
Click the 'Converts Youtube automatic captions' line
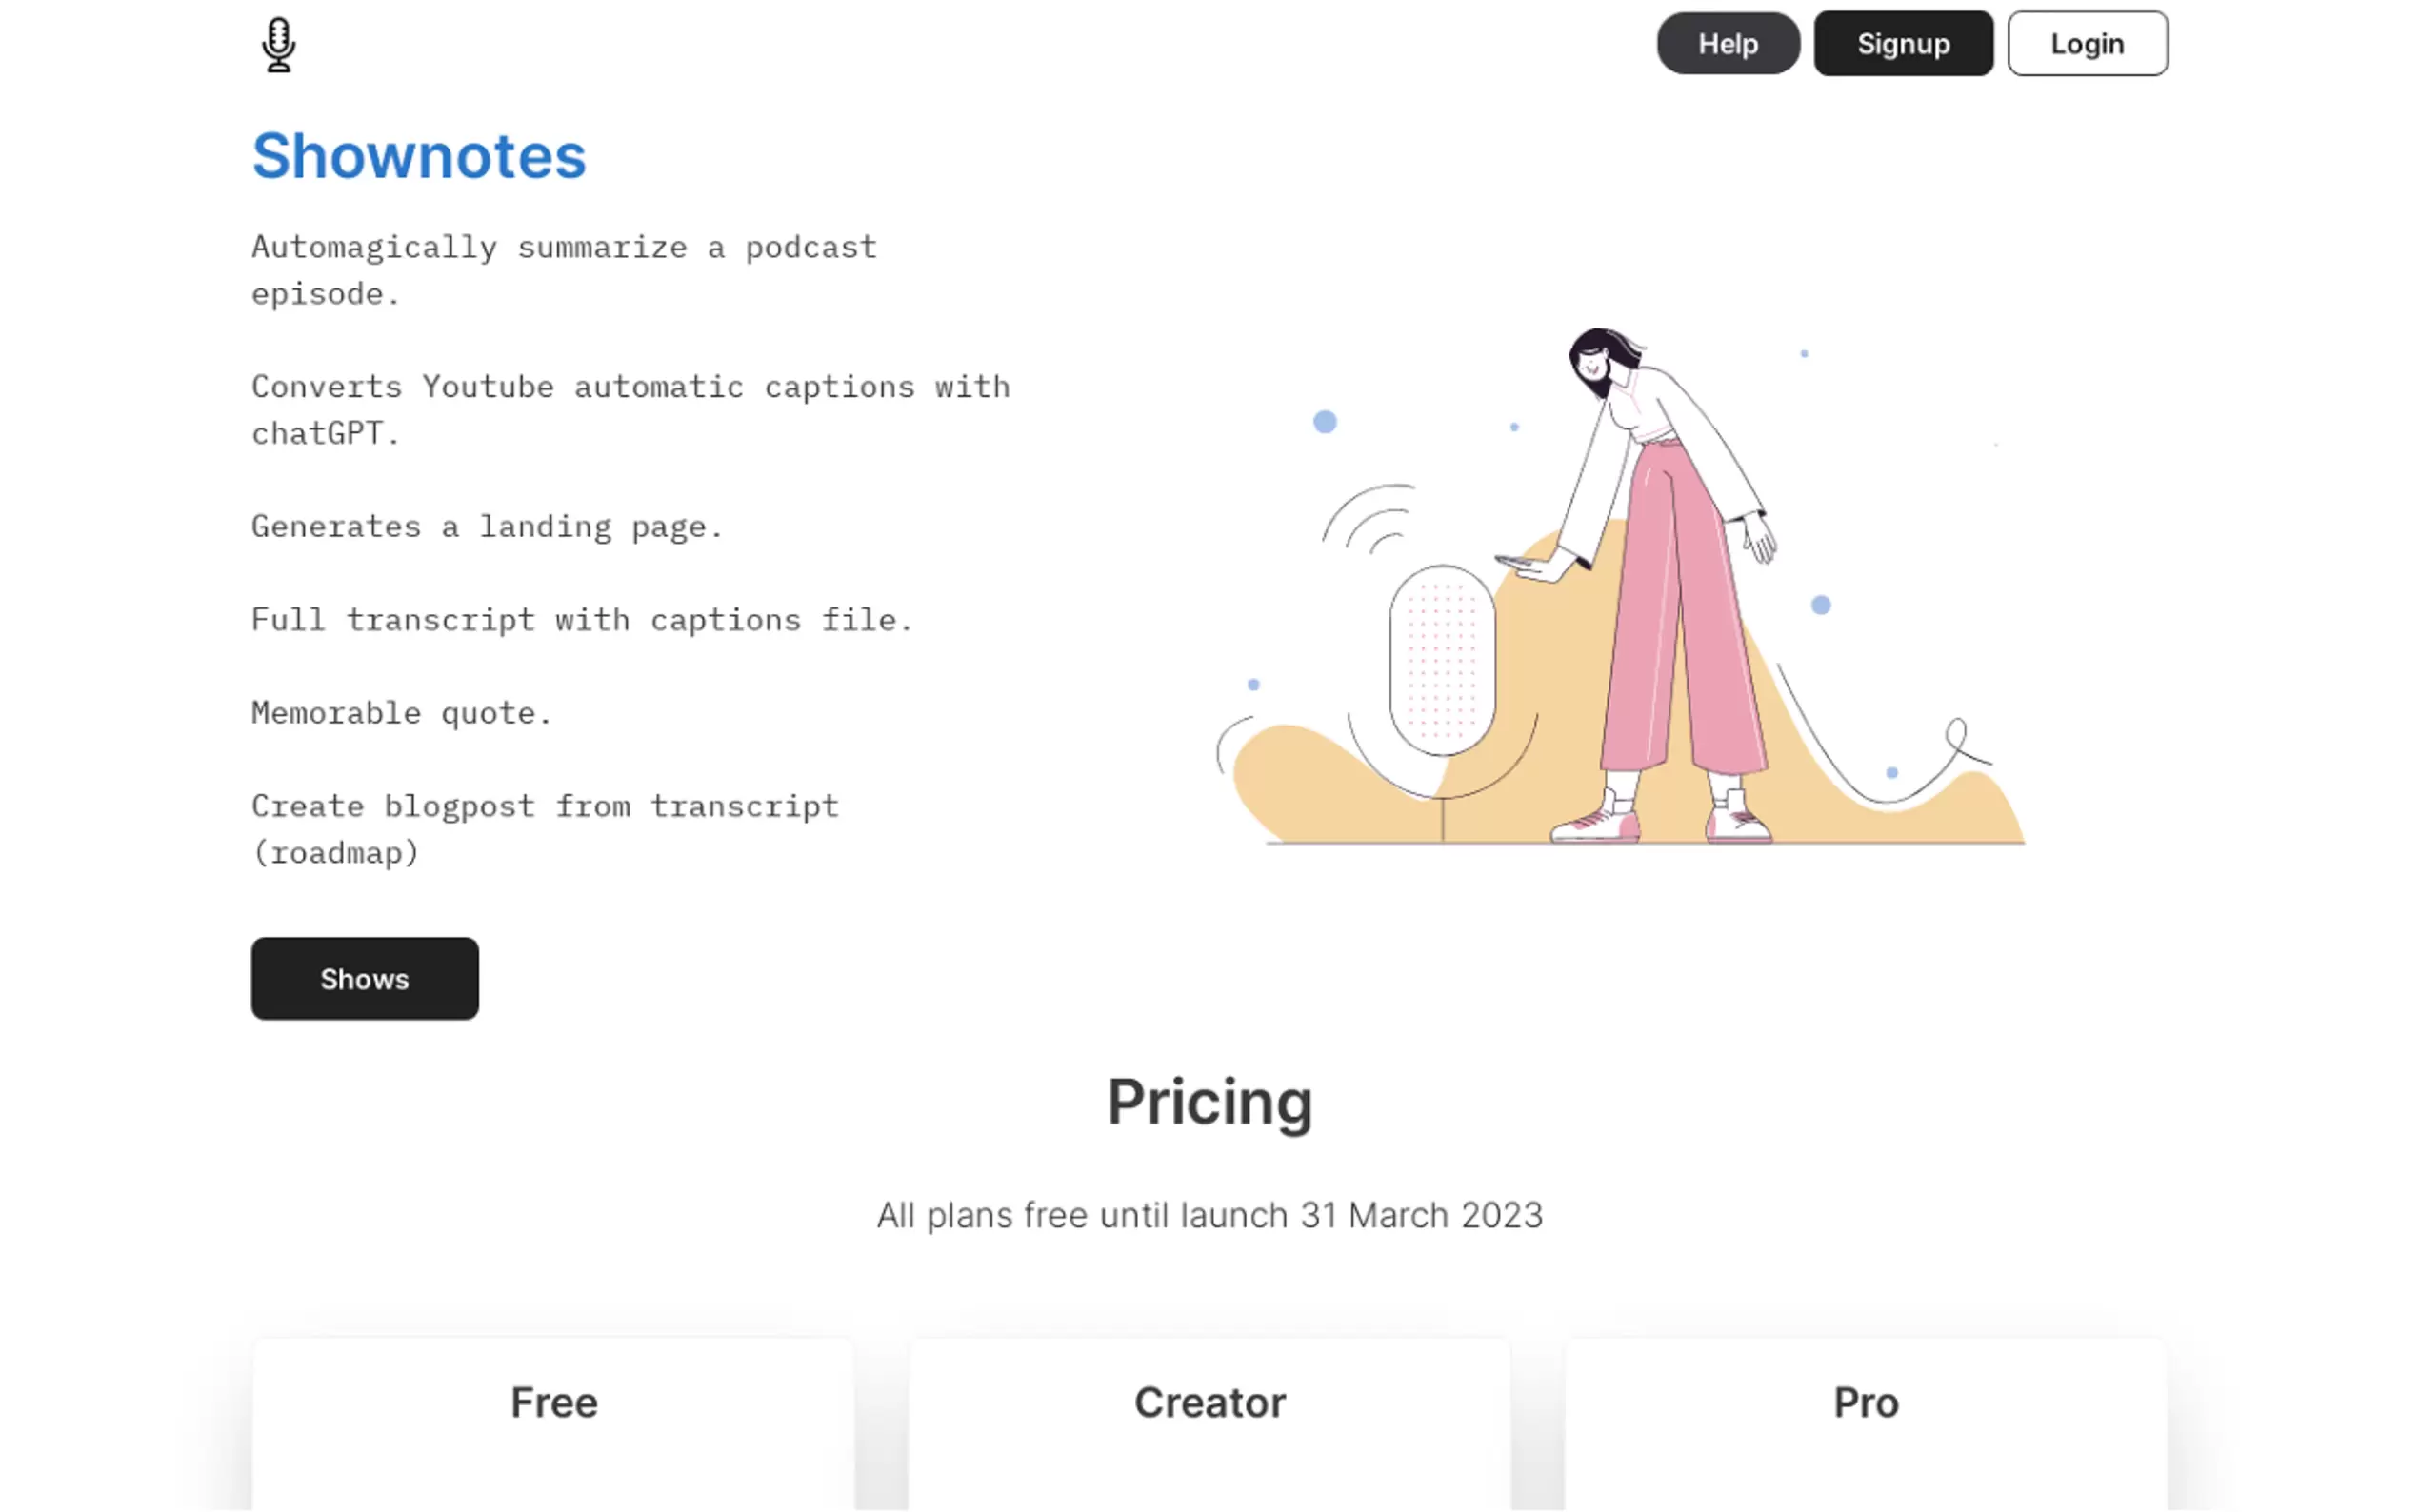pos(630,410)
